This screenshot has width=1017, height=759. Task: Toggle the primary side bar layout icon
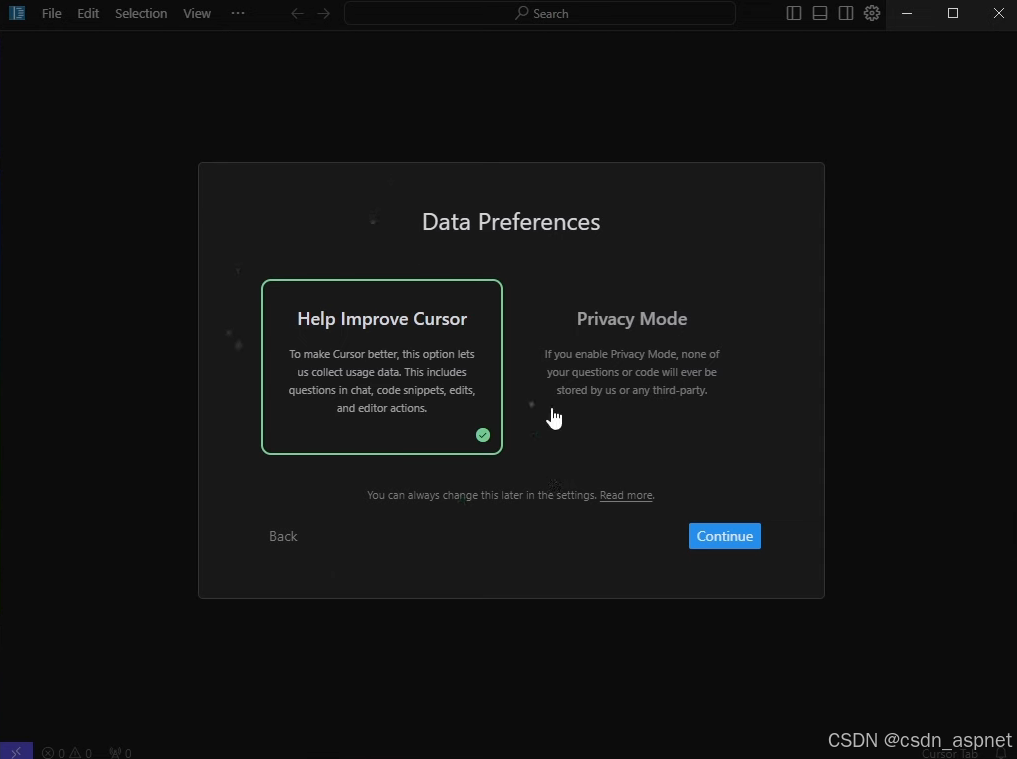pos(794,13)
